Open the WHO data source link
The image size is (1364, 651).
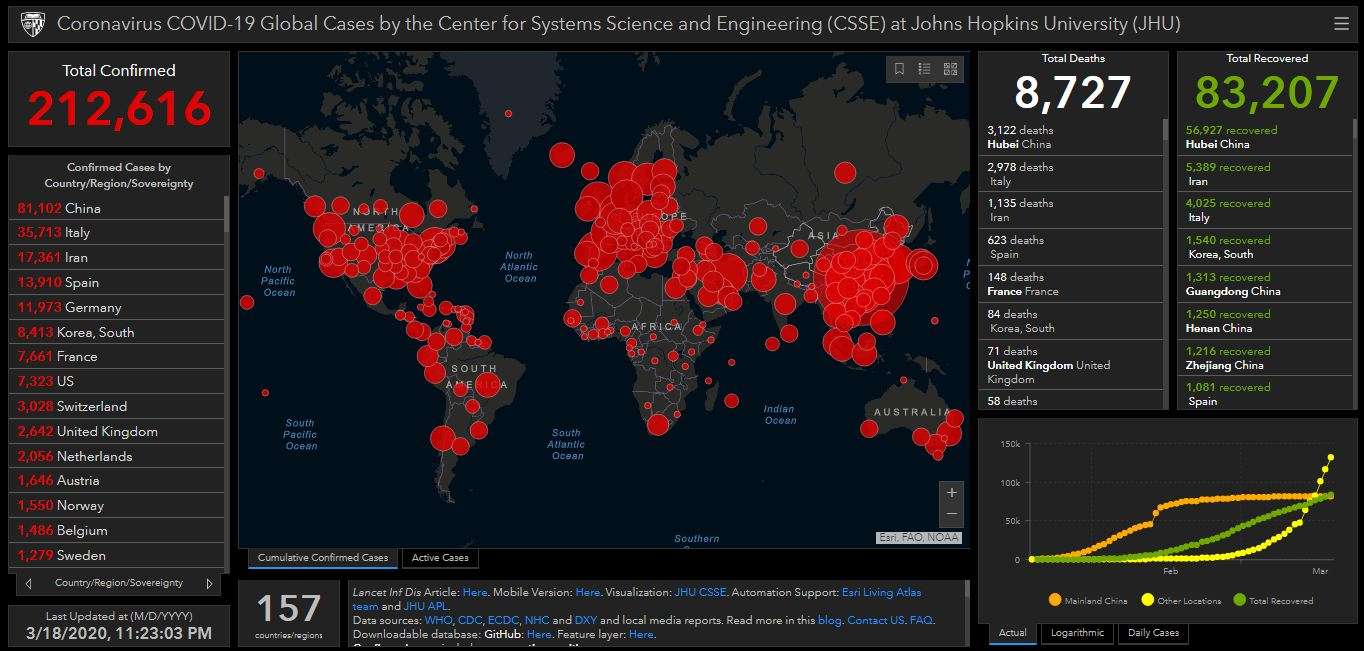pos(438,620)
